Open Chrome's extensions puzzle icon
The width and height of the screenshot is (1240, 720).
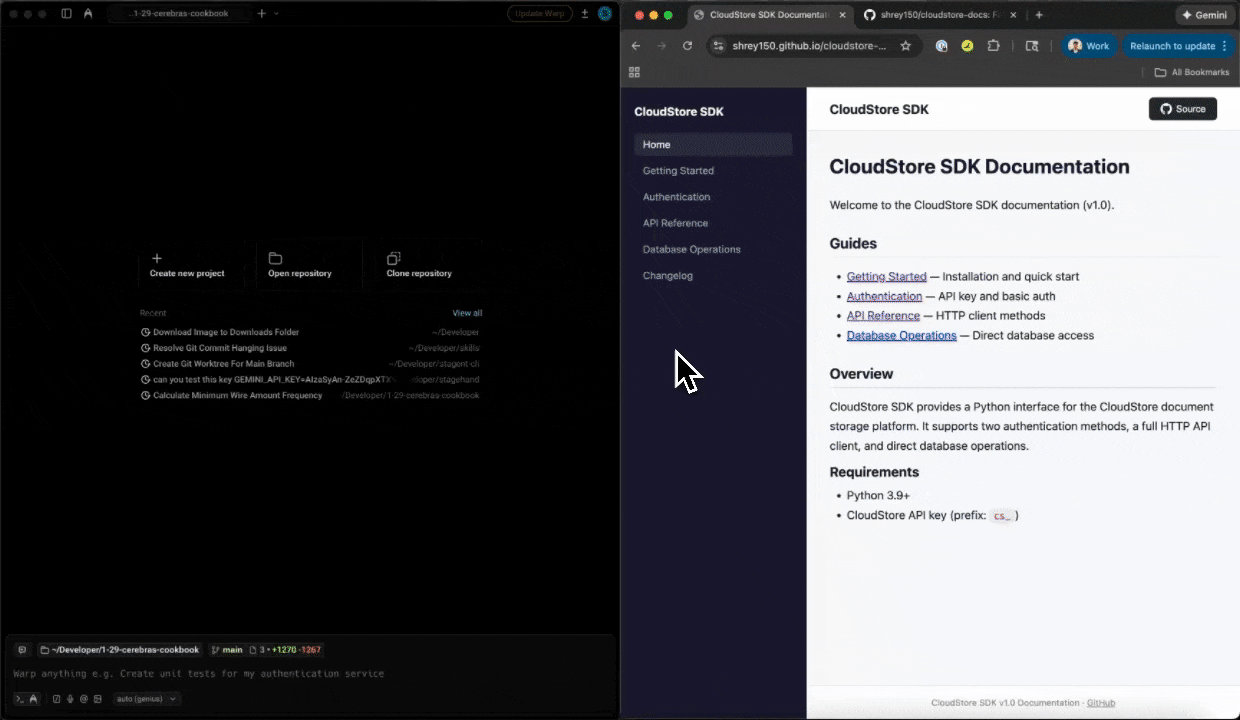pos(994,45)
